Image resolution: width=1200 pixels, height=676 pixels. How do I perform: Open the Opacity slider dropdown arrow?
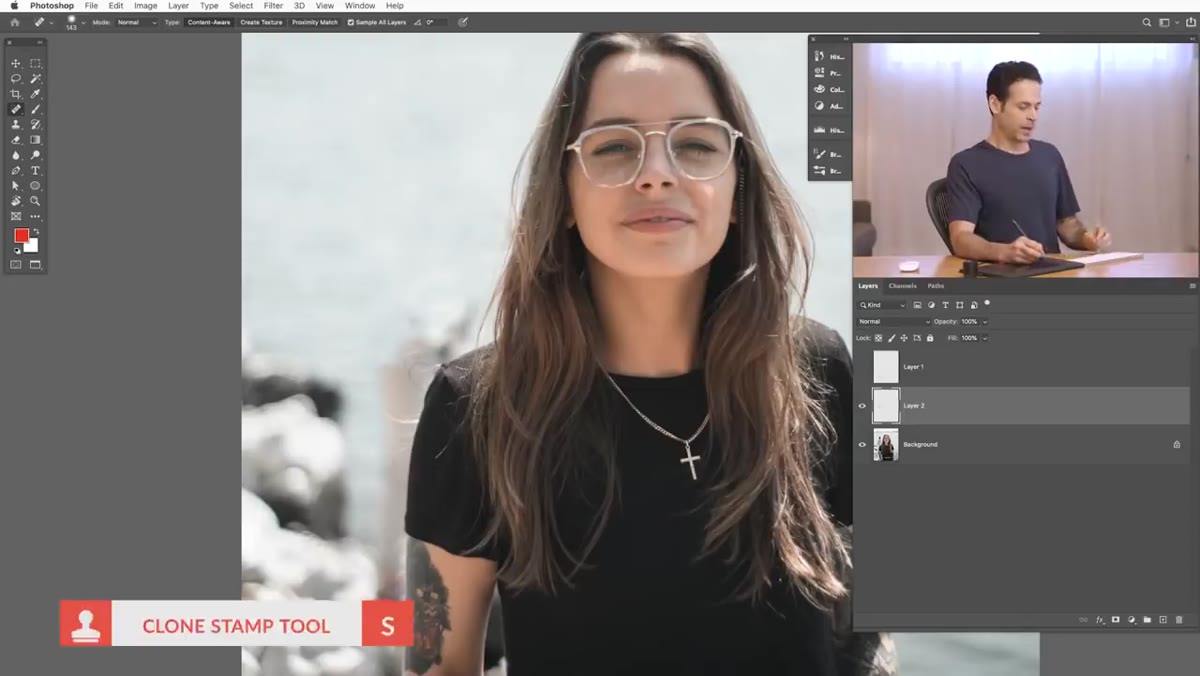point(984,322)
